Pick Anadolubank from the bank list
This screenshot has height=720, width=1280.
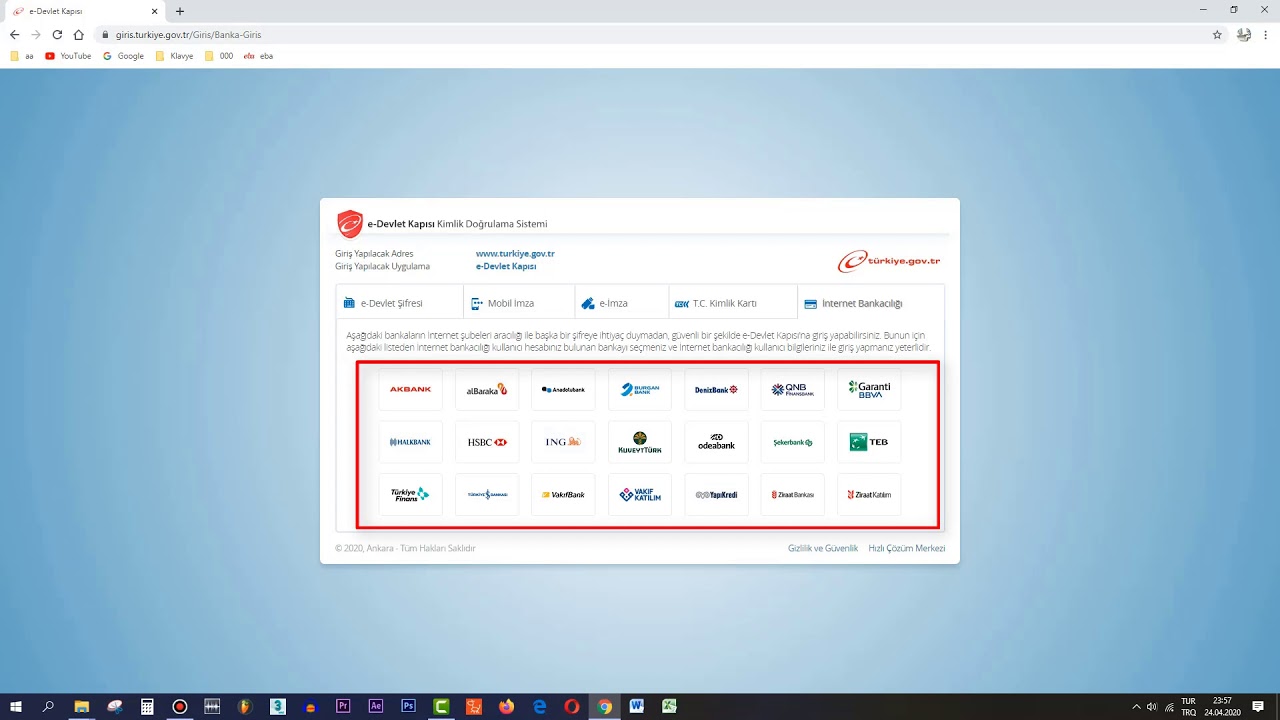pos(563,389)
